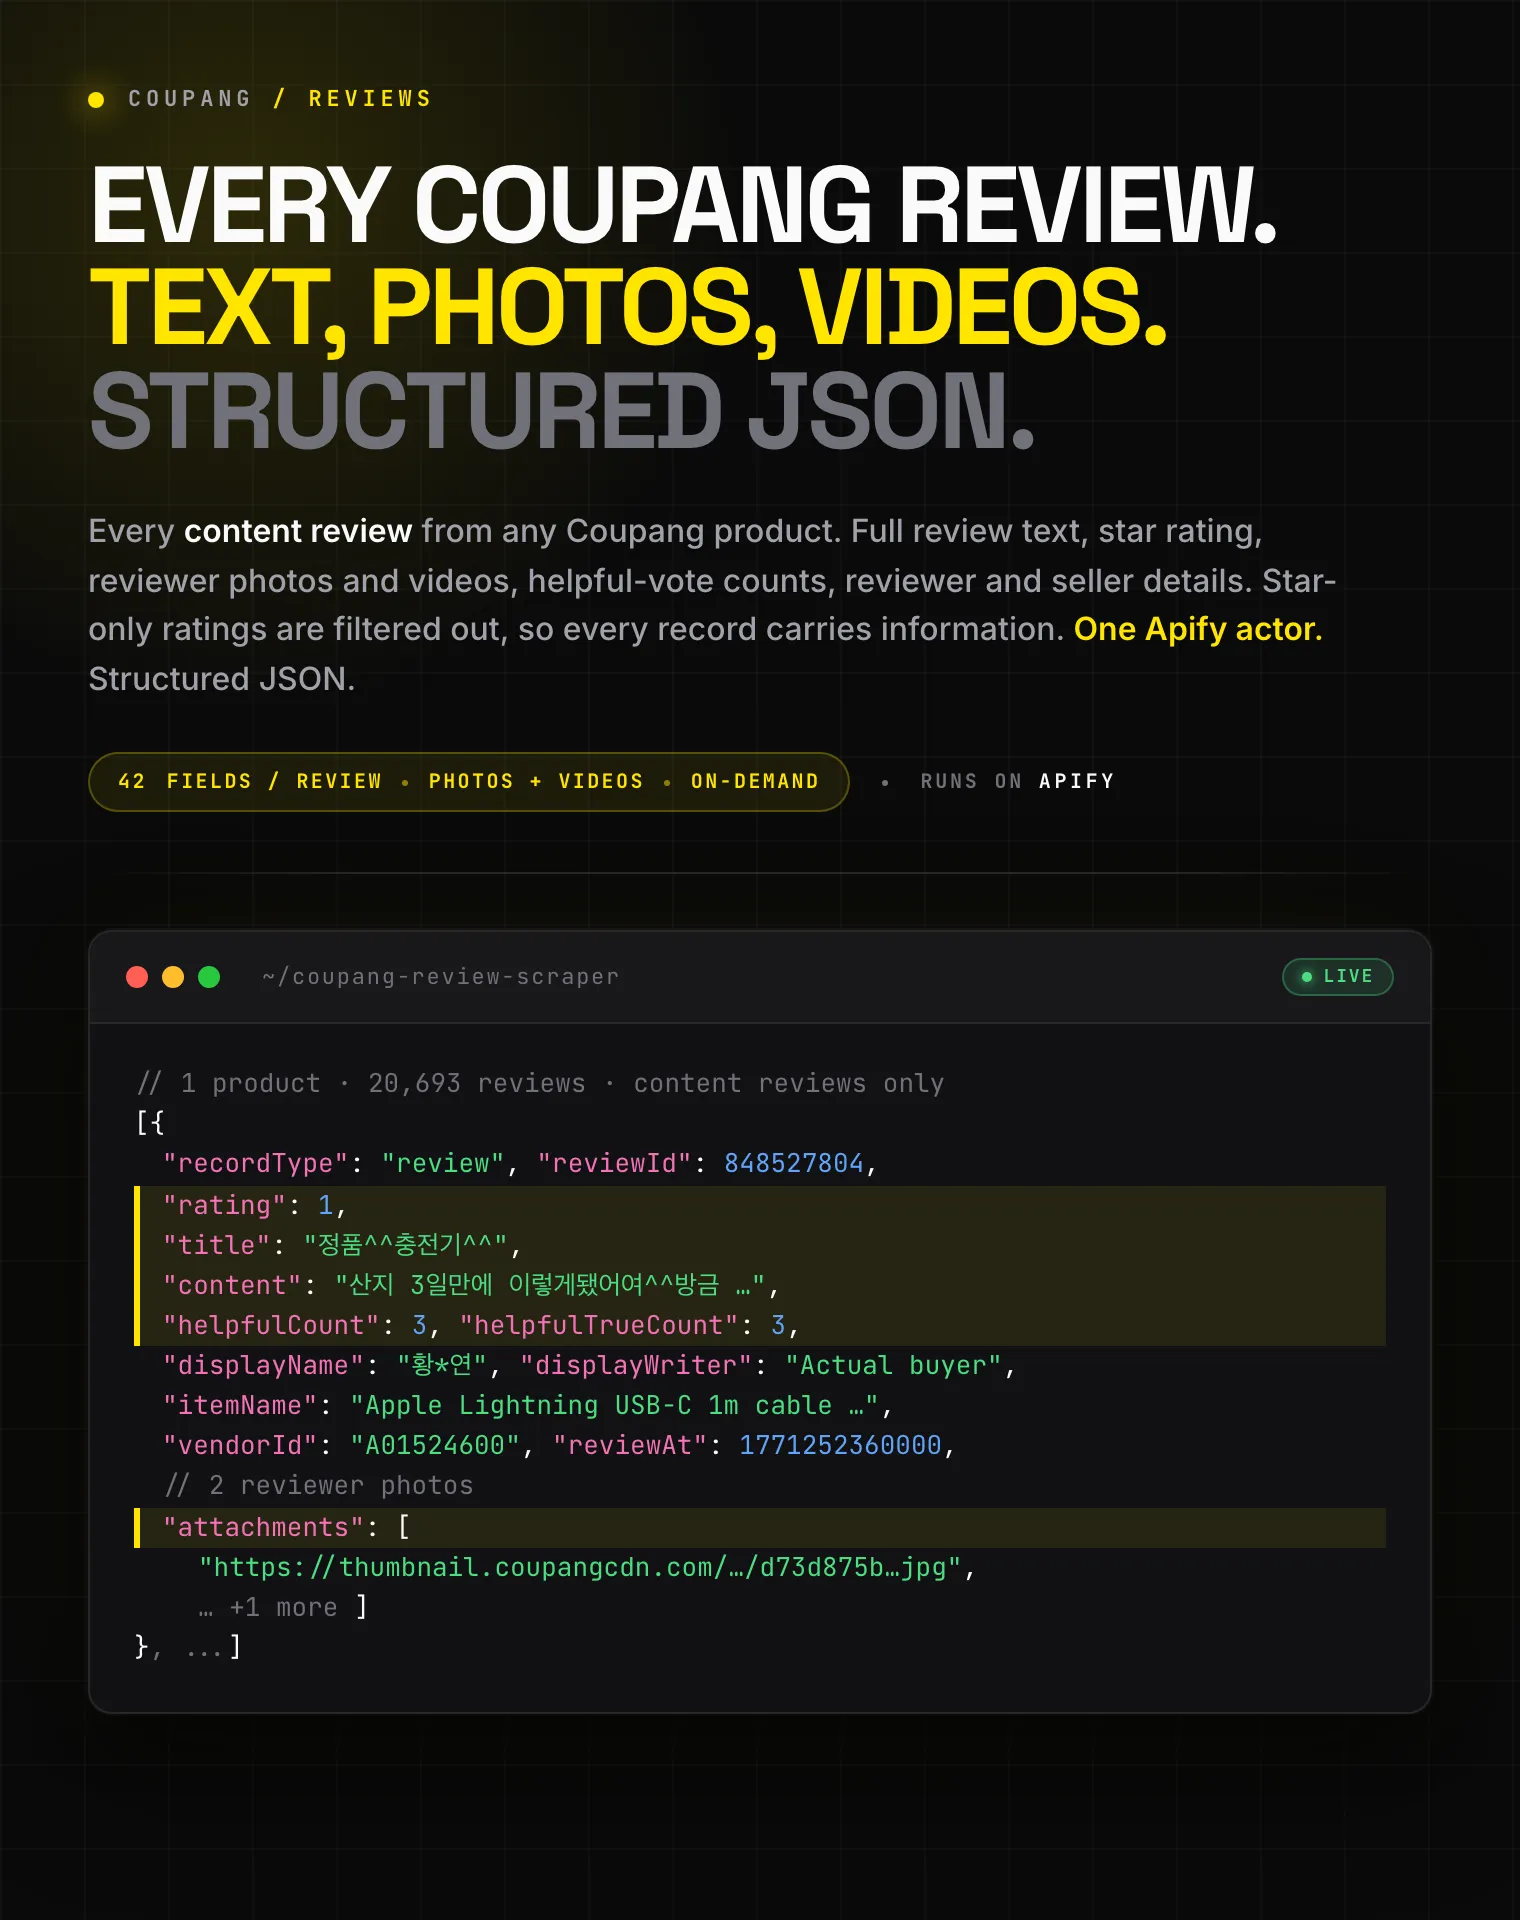
Task: Click the 'EVERY COUPANG REVIEW.' headline
Action: coord(684,205)
